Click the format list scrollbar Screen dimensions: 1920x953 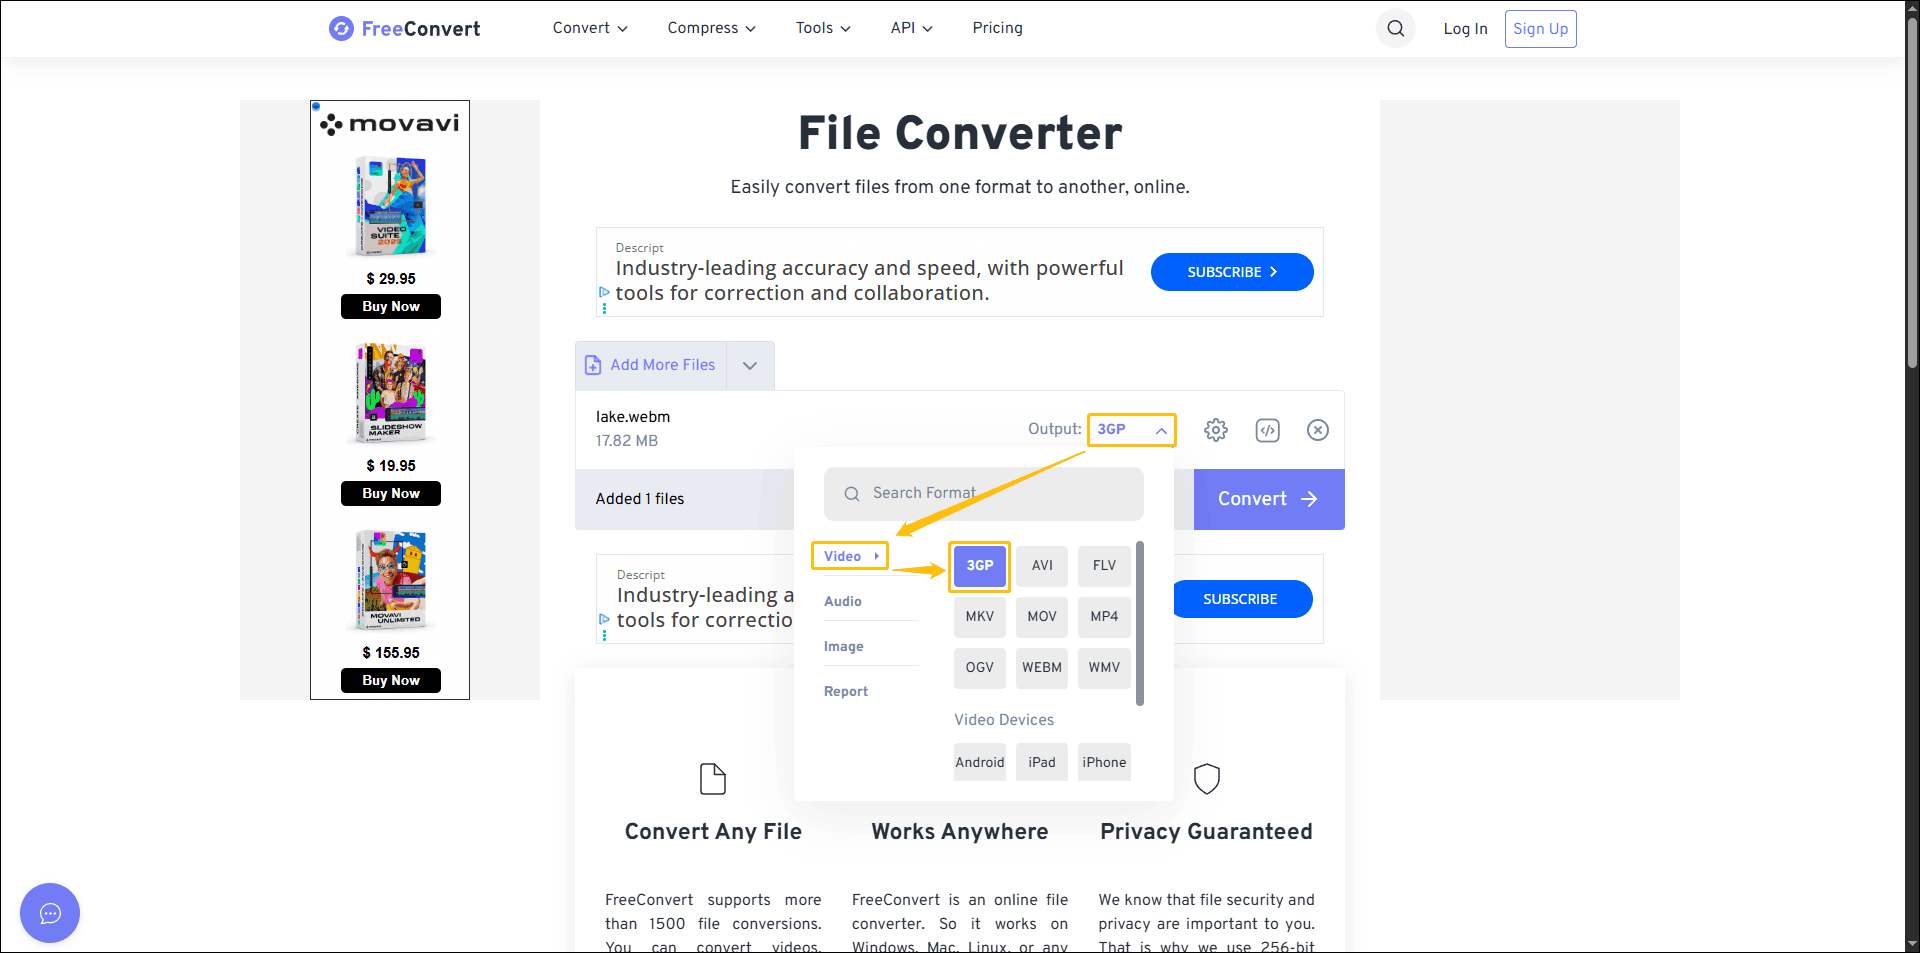pyautogui.click(x=1140, y=623)
